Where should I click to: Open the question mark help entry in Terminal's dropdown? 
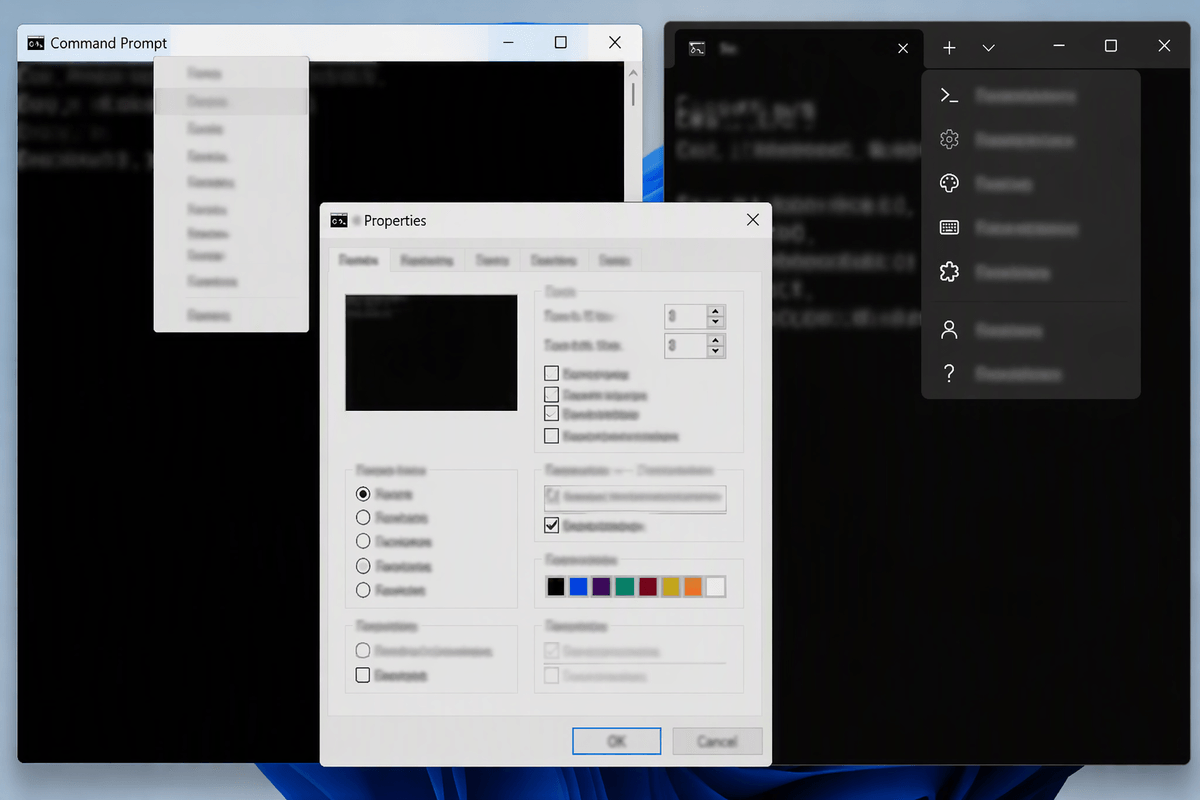1031,374
